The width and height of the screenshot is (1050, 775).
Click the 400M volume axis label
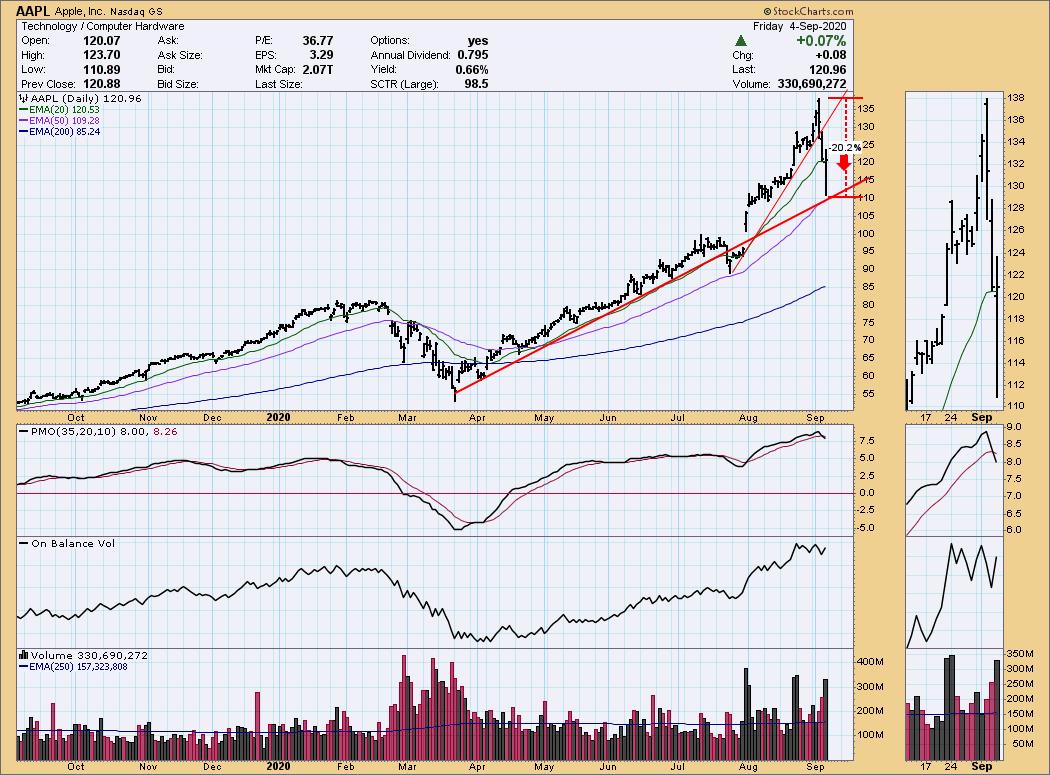(871, 662)
